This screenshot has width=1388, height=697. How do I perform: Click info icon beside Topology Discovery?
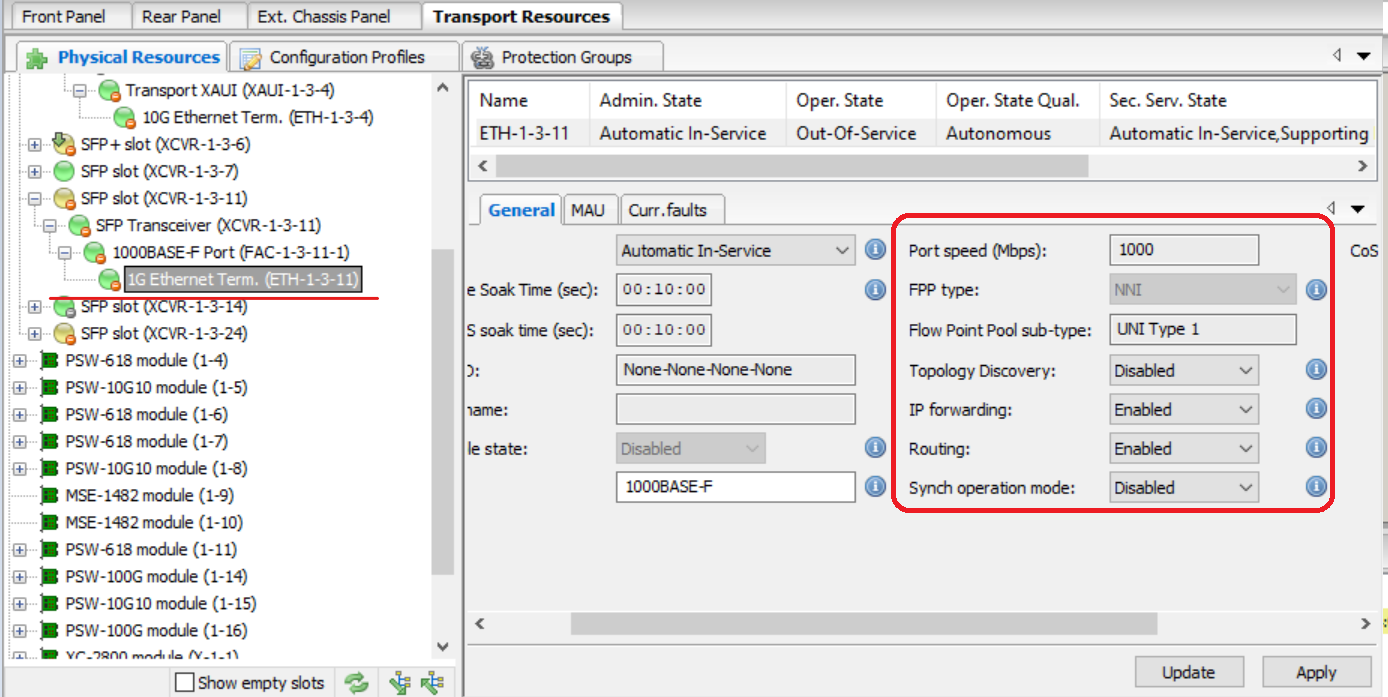point(1316,370)
